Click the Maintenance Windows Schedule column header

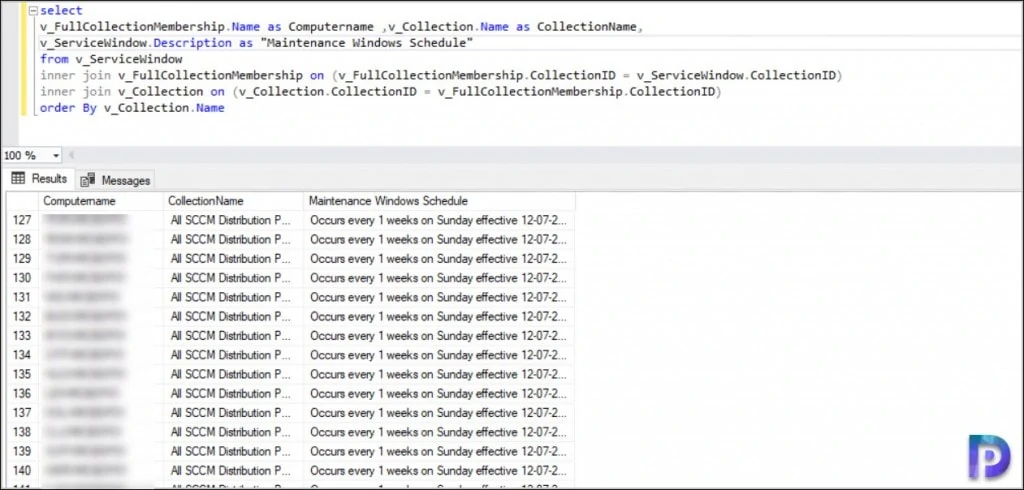[x=440, y=201]
